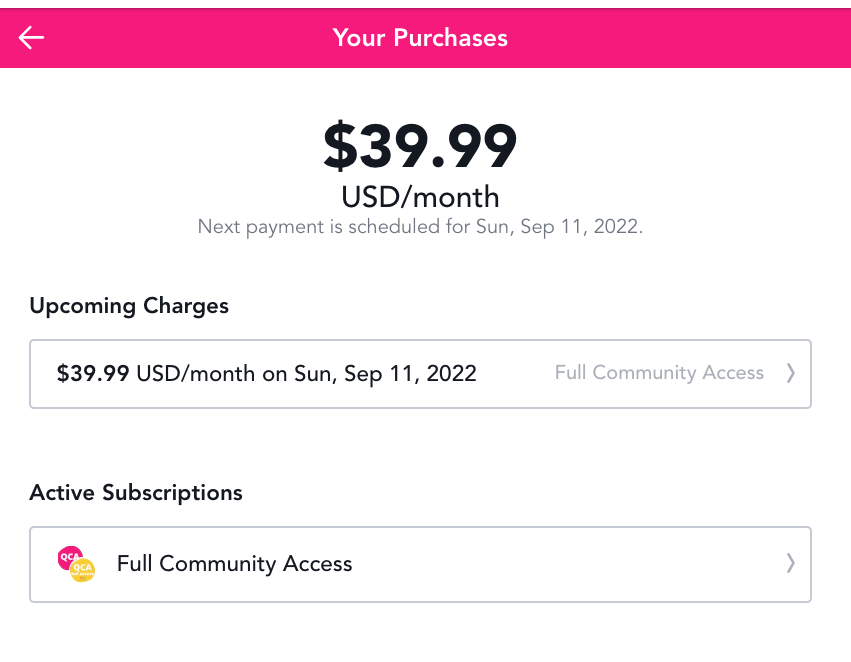Tap the Sun, Sep 11, 2022 date in the charge row
The width and height of the screenshot is (851, 662).
pos(385,374)
